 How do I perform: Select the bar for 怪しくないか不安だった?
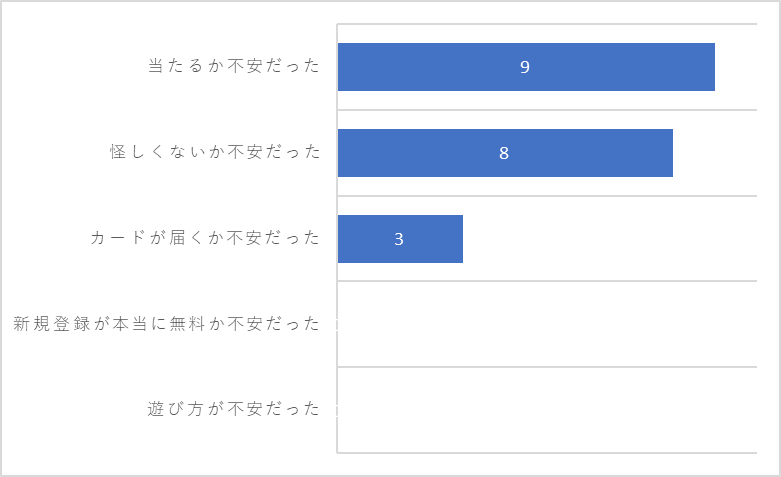505,153
